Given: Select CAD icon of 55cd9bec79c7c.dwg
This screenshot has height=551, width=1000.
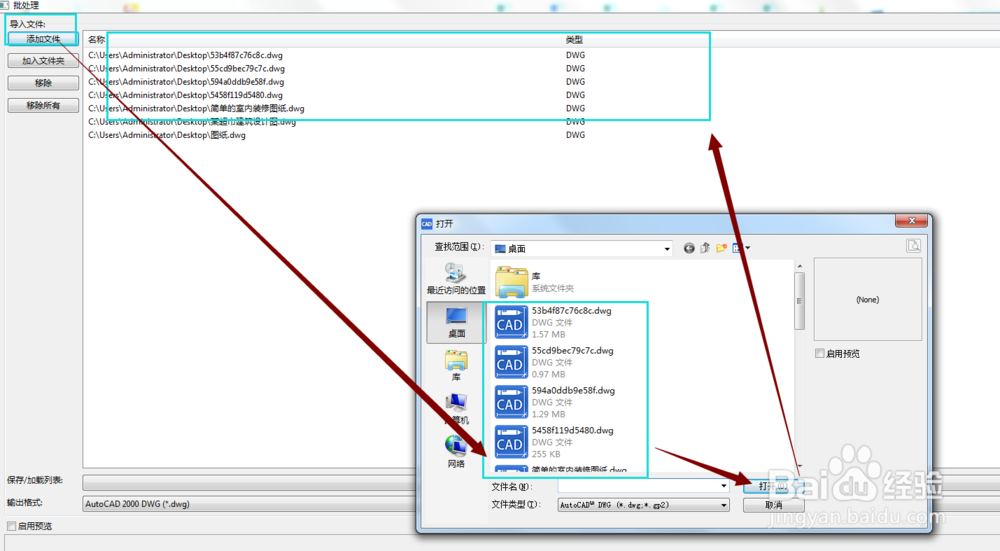Looking at the screenshot, I should coord(511,362).
